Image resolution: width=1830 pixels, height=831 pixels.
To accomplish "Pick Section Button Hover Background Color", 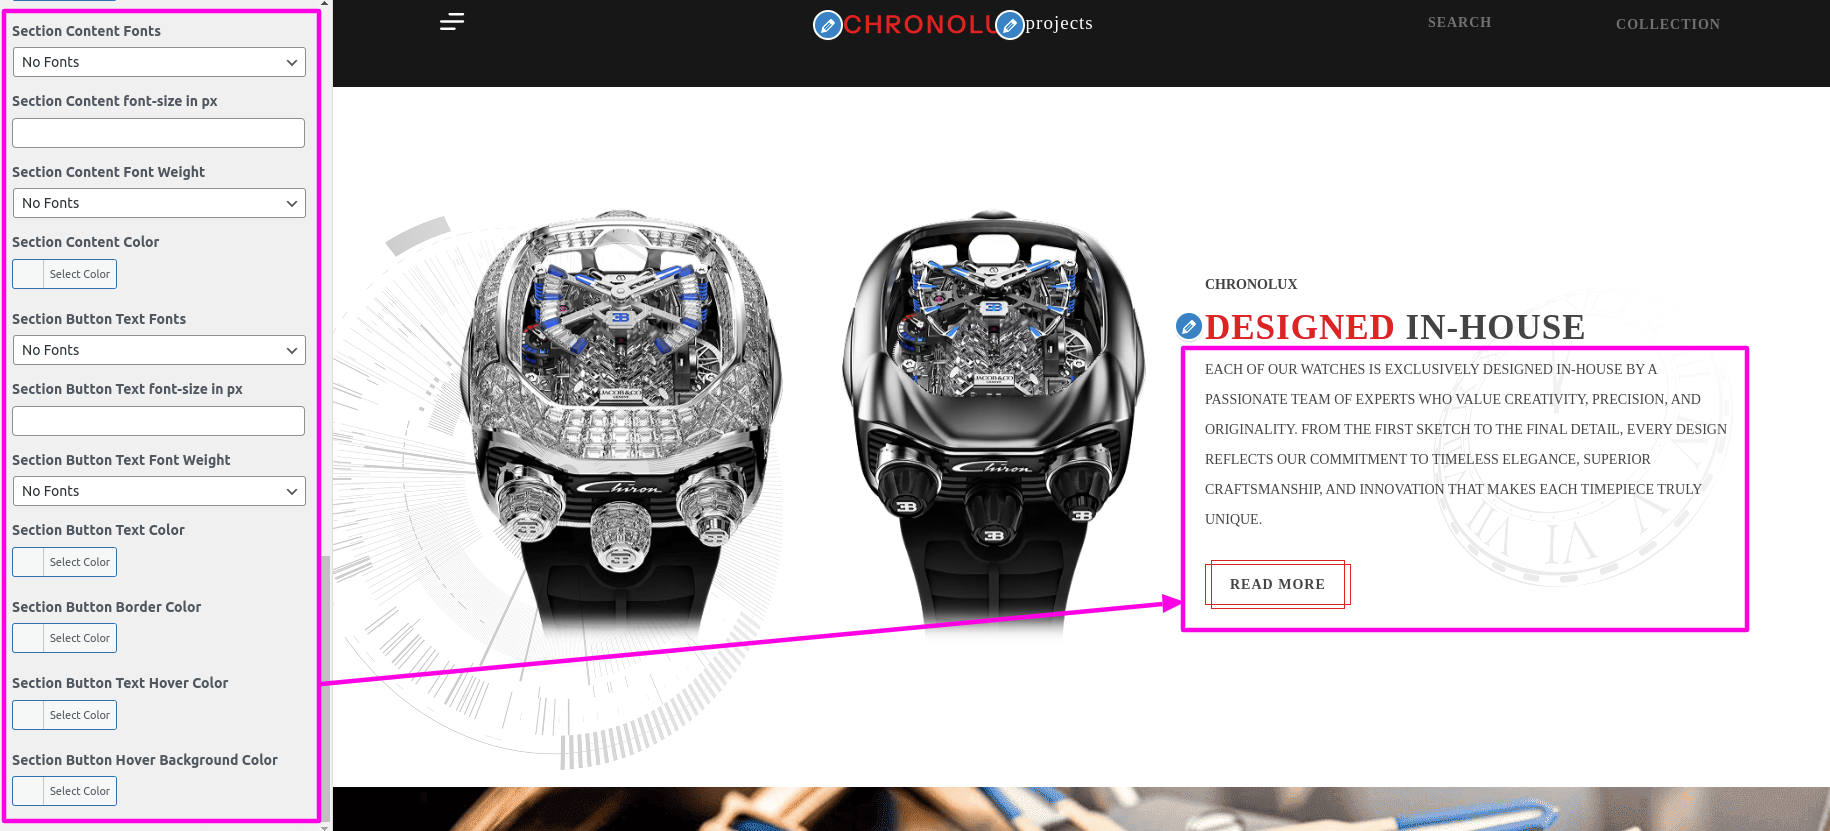I will tap(65, 791).
